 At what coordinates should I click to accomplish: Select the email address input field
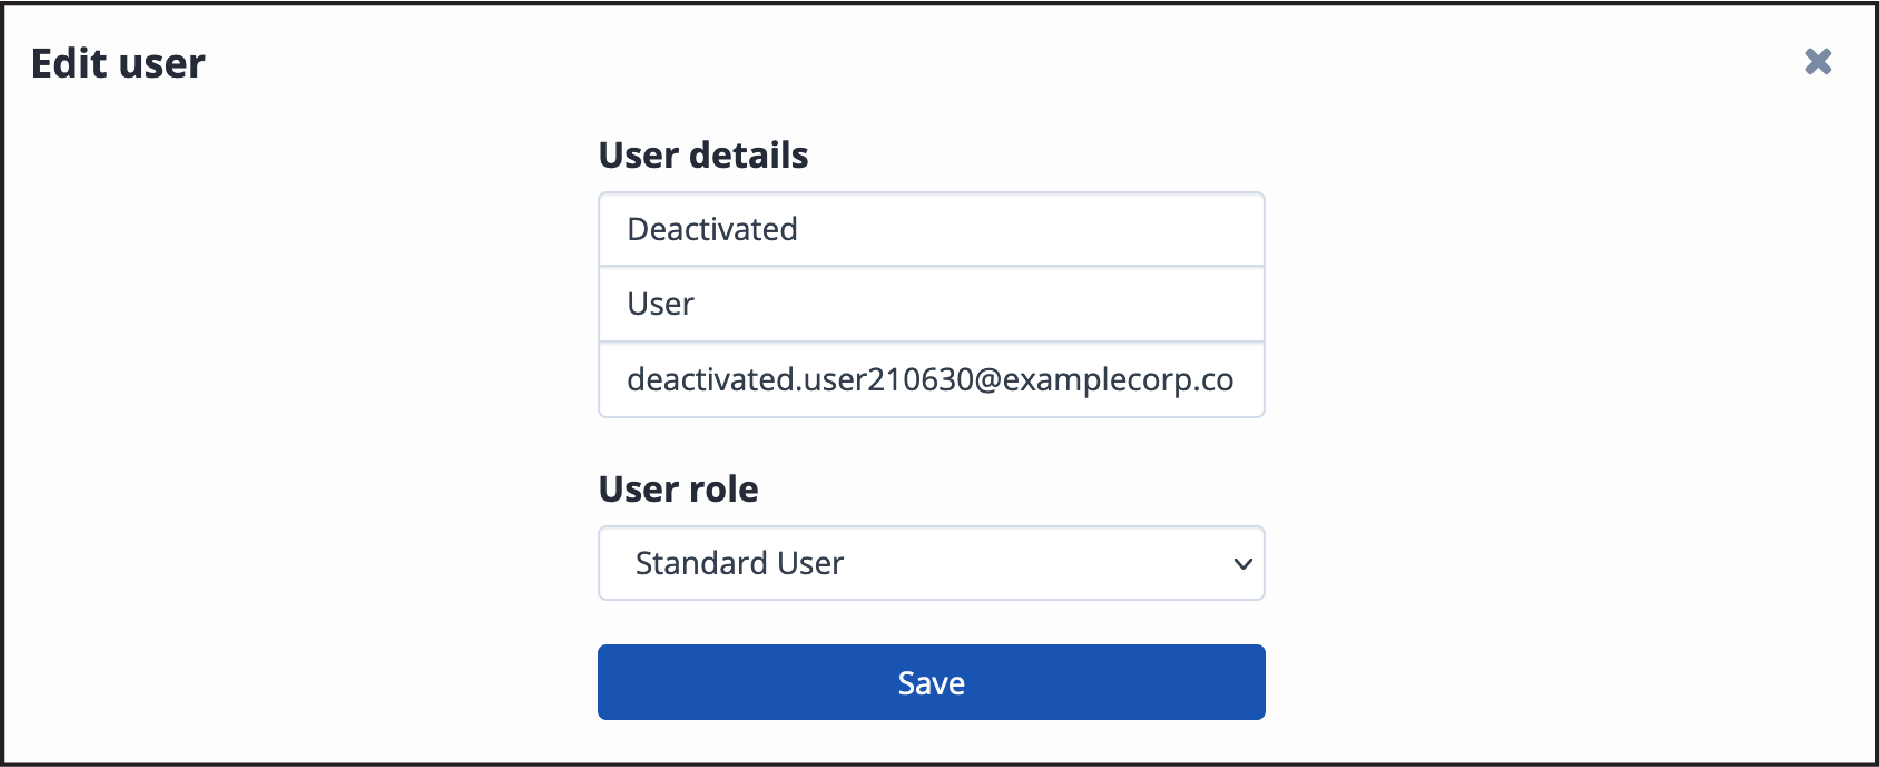pyautogui.click(x=931, y=380)
